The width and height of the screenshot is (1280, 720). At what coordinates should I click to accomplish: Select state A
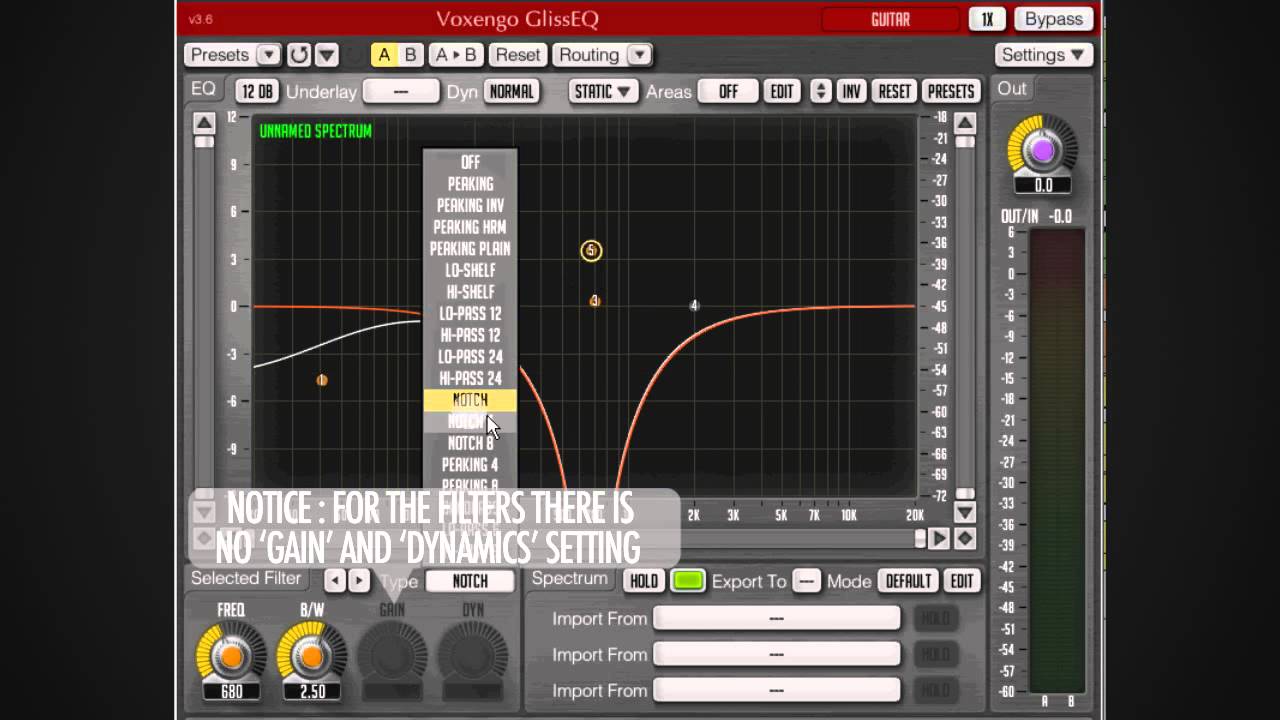(x=383, y=55)
